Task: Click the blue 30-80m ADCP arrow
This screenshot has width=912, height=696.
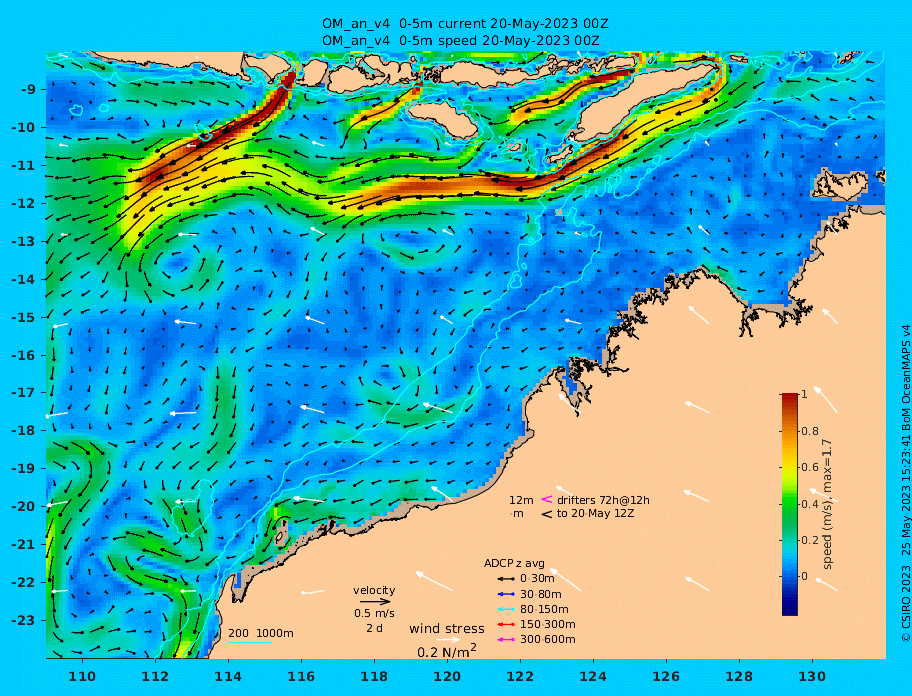Action: [x=506, y=594]
